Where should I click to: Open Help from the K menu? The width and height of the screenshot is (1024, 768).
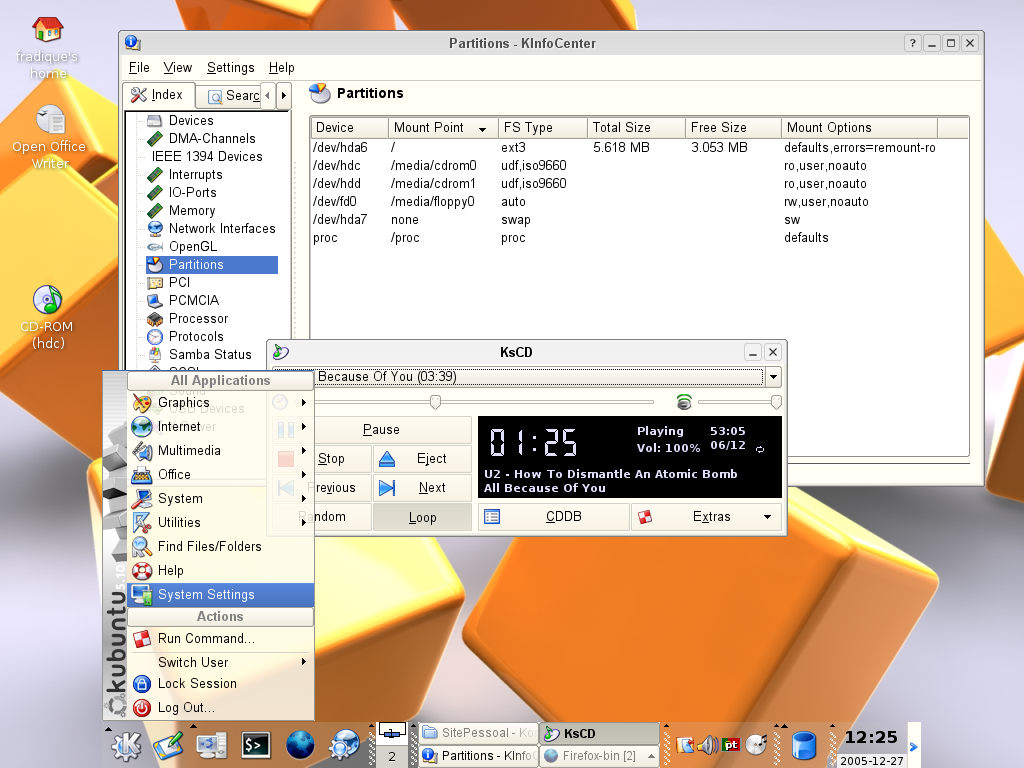pyautogui.click(x=220, y=571)
